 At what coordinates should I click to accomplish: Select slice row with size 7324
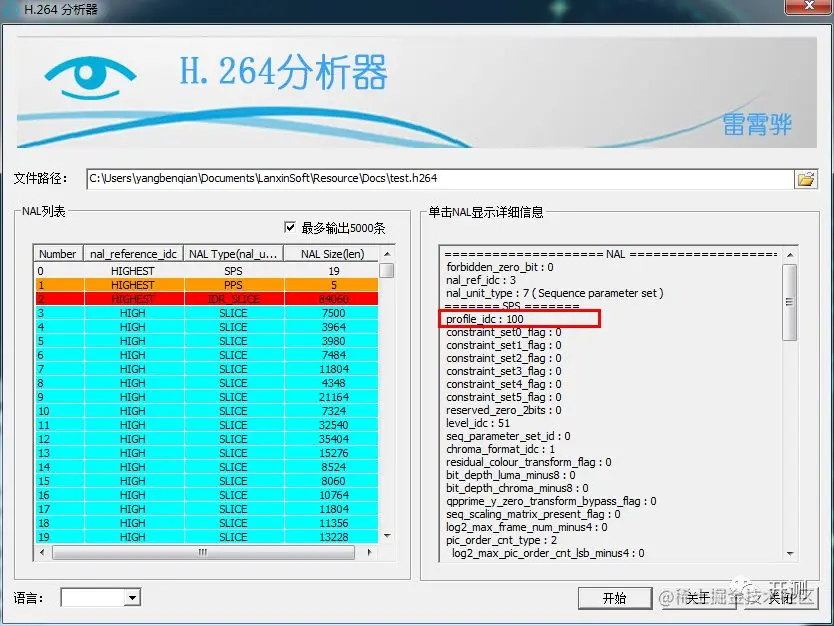(207, 411)
